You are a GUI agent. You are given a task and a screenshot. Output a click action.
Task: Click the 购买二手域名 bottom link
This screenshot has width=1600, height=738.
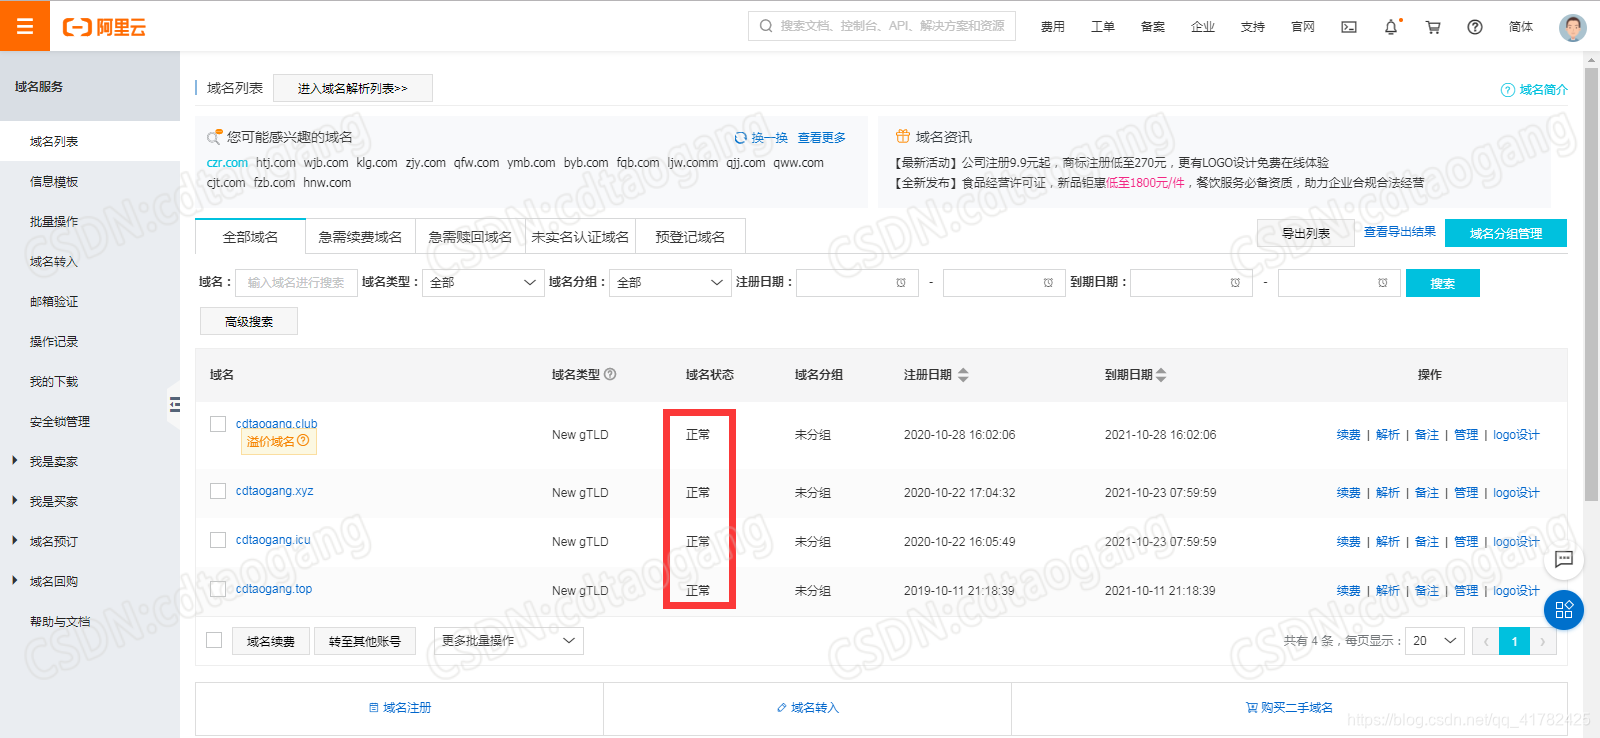(x=1289, y=708)
